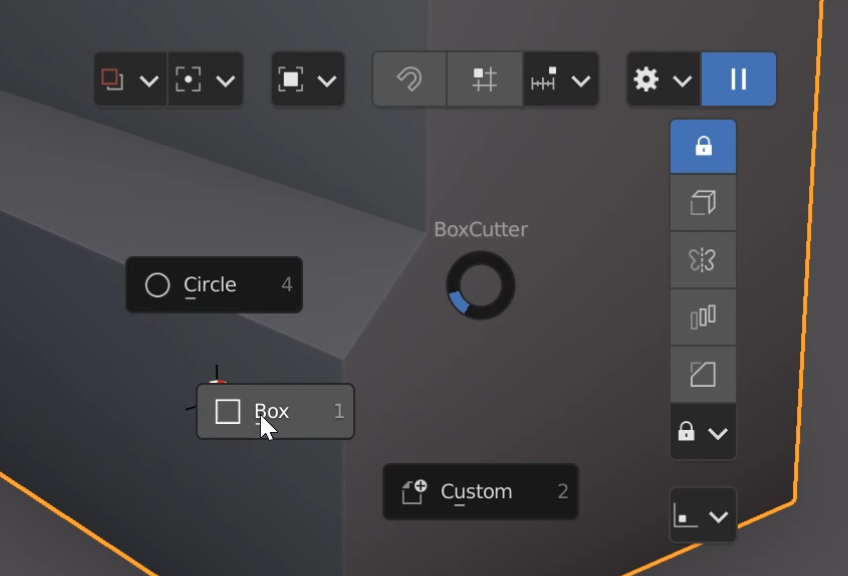848x576 pixels.
Task: Open the dropdown beside the framed square icon
Action: tap(327, 81)
